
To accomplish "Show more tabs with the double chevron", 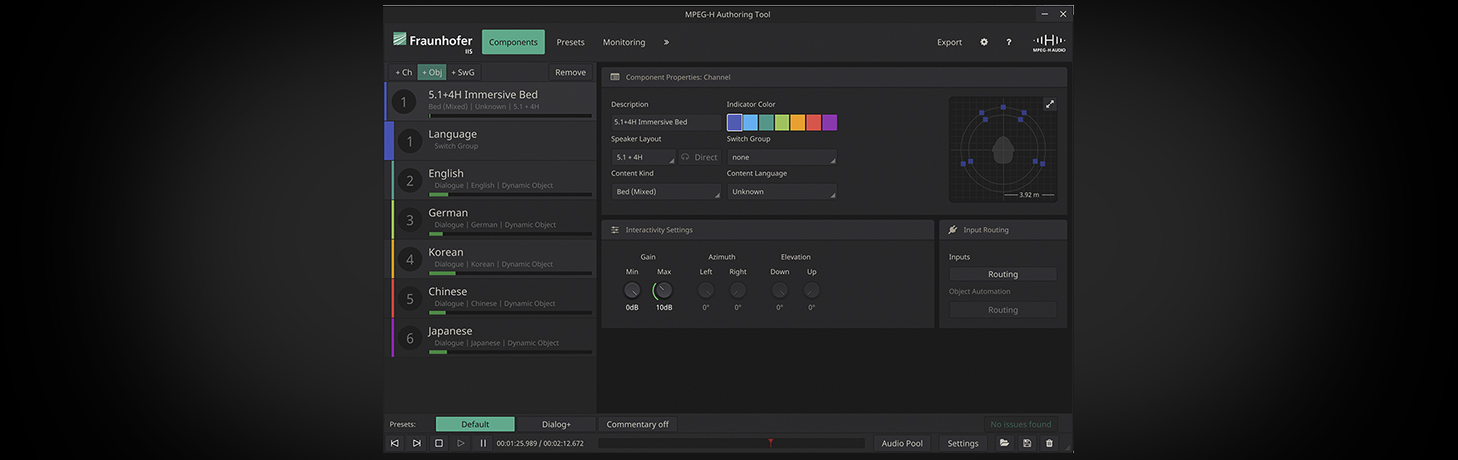I will tap(666, 42).
